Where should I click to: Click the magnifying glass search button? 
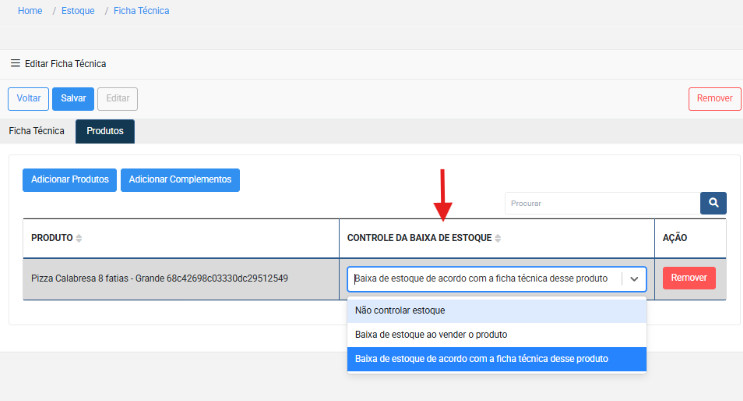(713, 203)
